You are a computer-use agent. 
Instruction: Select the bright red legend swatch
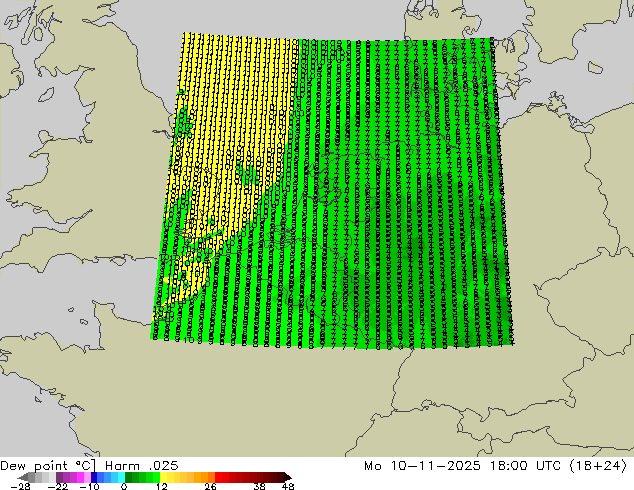point(225,478)
